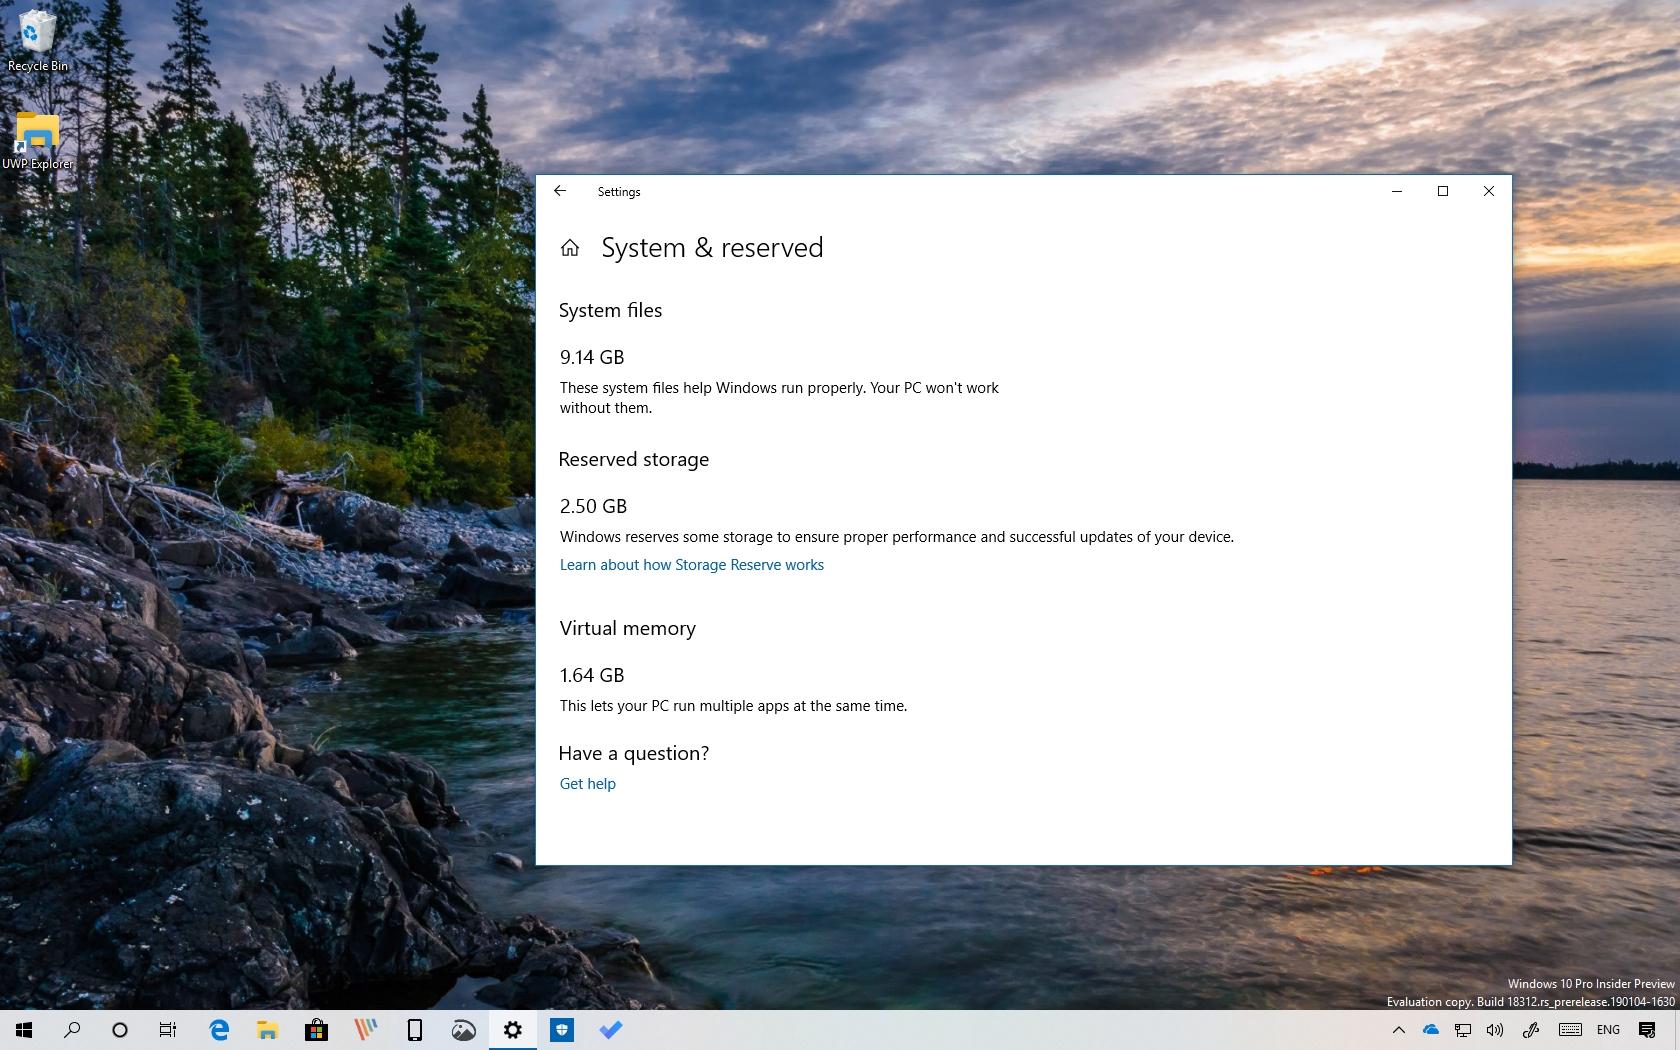Open the volume control in the tray
The image size is (1680, 1050).
pyautogui.click(x=1495, y=1030)
